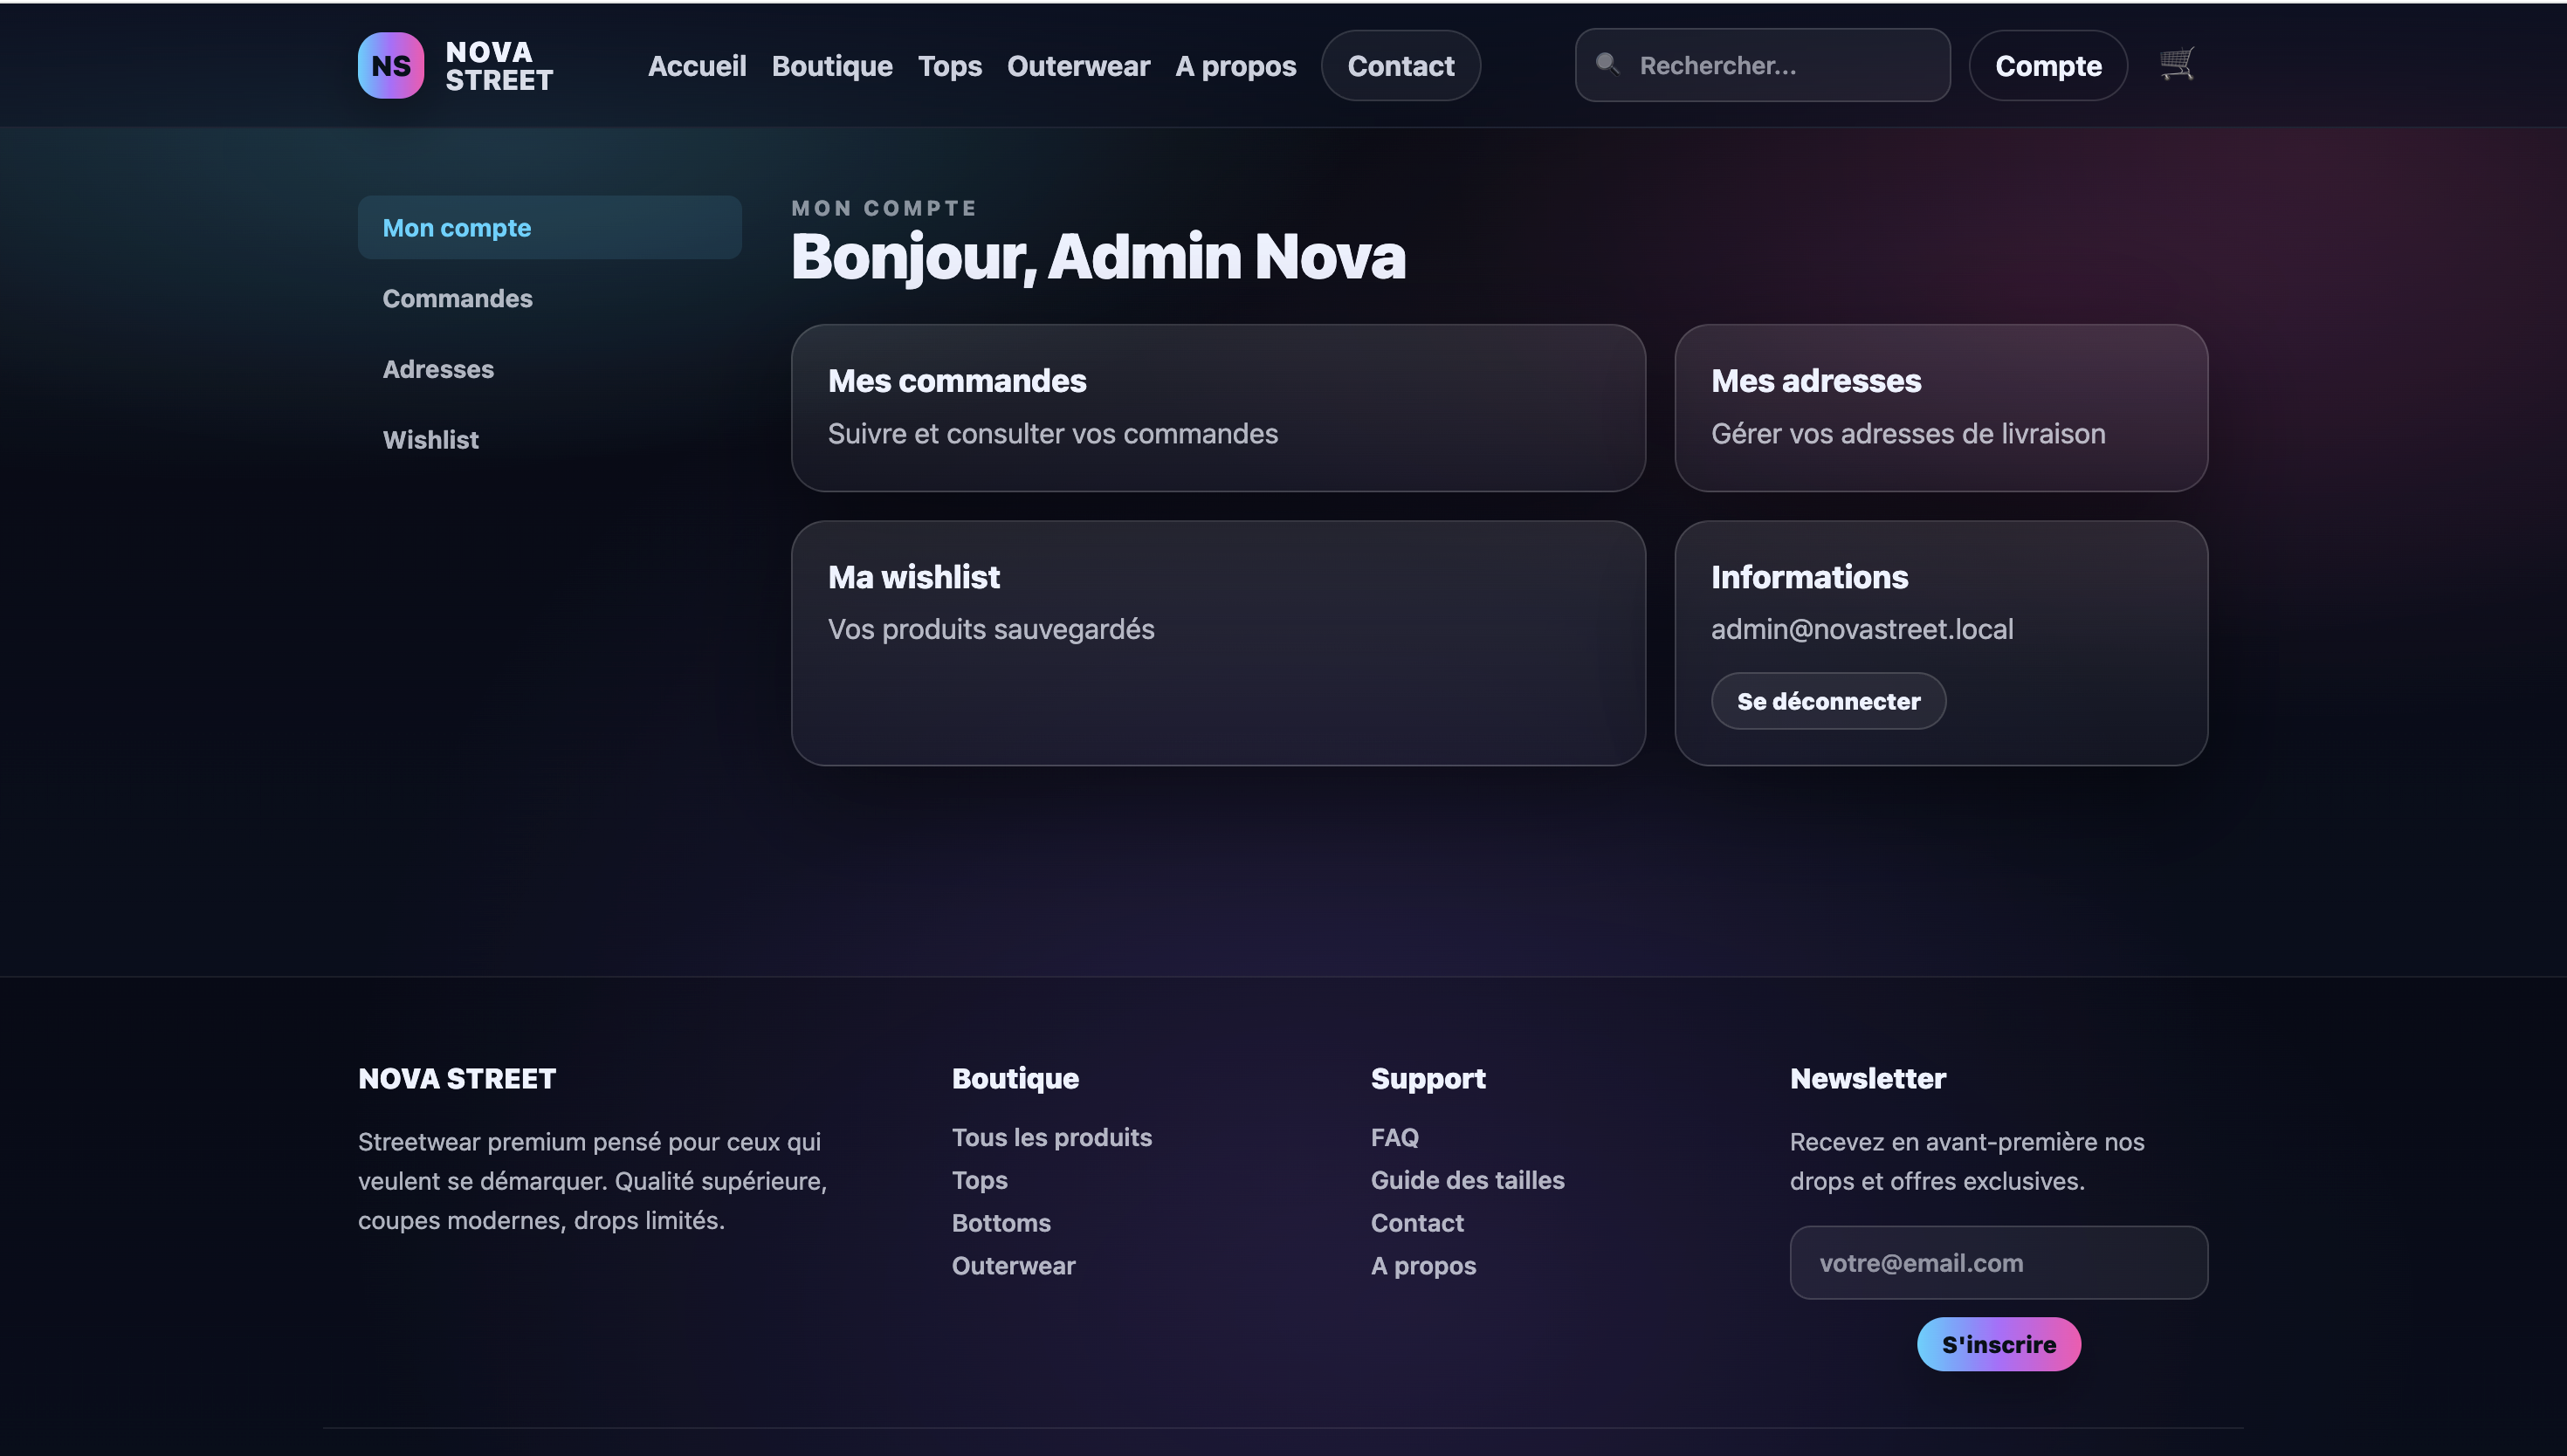Click the NS logo icon

click(390, 66)
